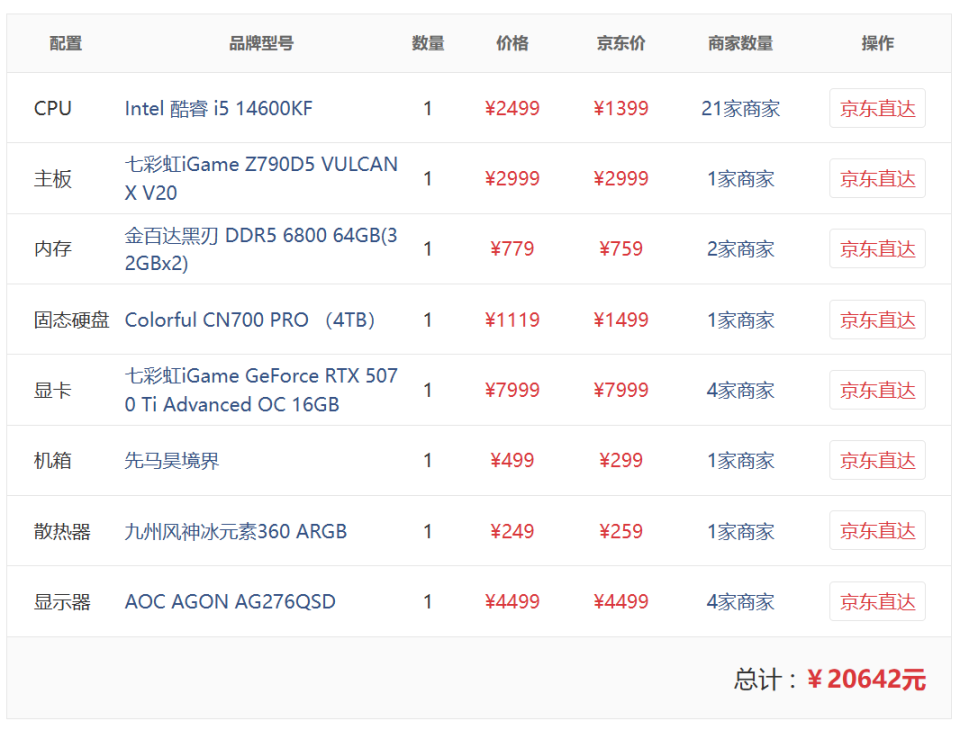Screen dimensions: 960x730
Task: Click 京东直达 button in 内存 row
Action: coord(877,249)
